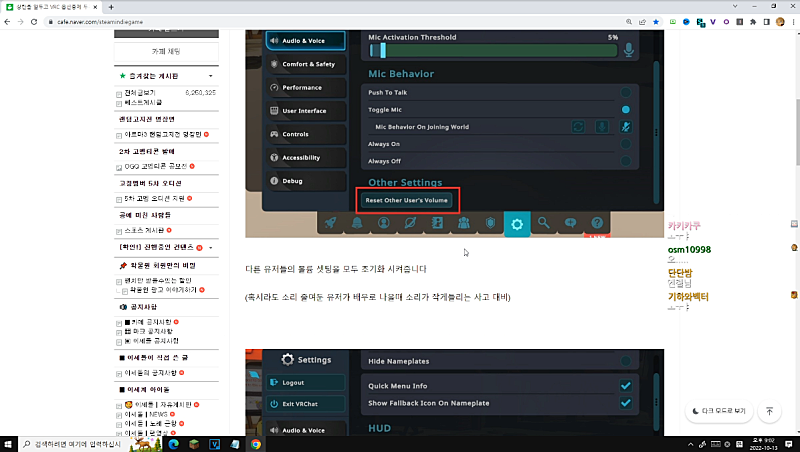This screenshot has height=452, width=800.
Task: Bookmark this page with the star icon
Action: pos(656,22)
